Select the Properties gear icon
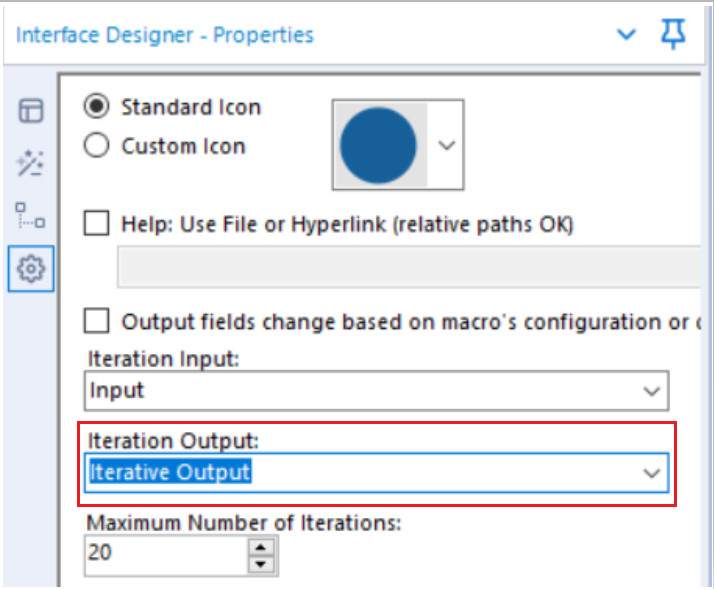The height and width of the screenshot is (589, 714). pyautogui.click(x=31, y=269)
